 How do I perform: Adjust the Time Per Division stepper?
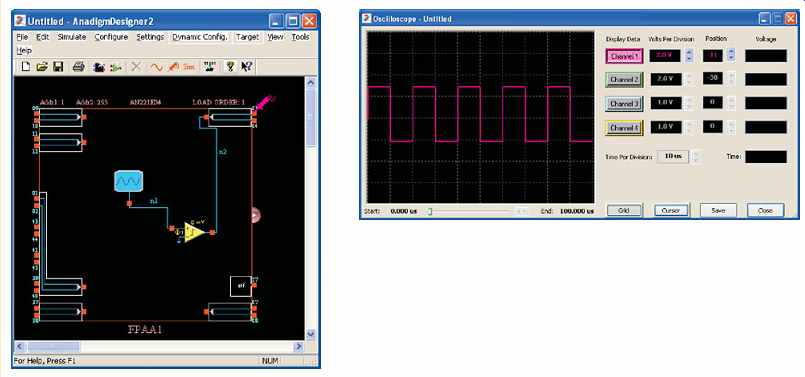(x=696, y=157)
